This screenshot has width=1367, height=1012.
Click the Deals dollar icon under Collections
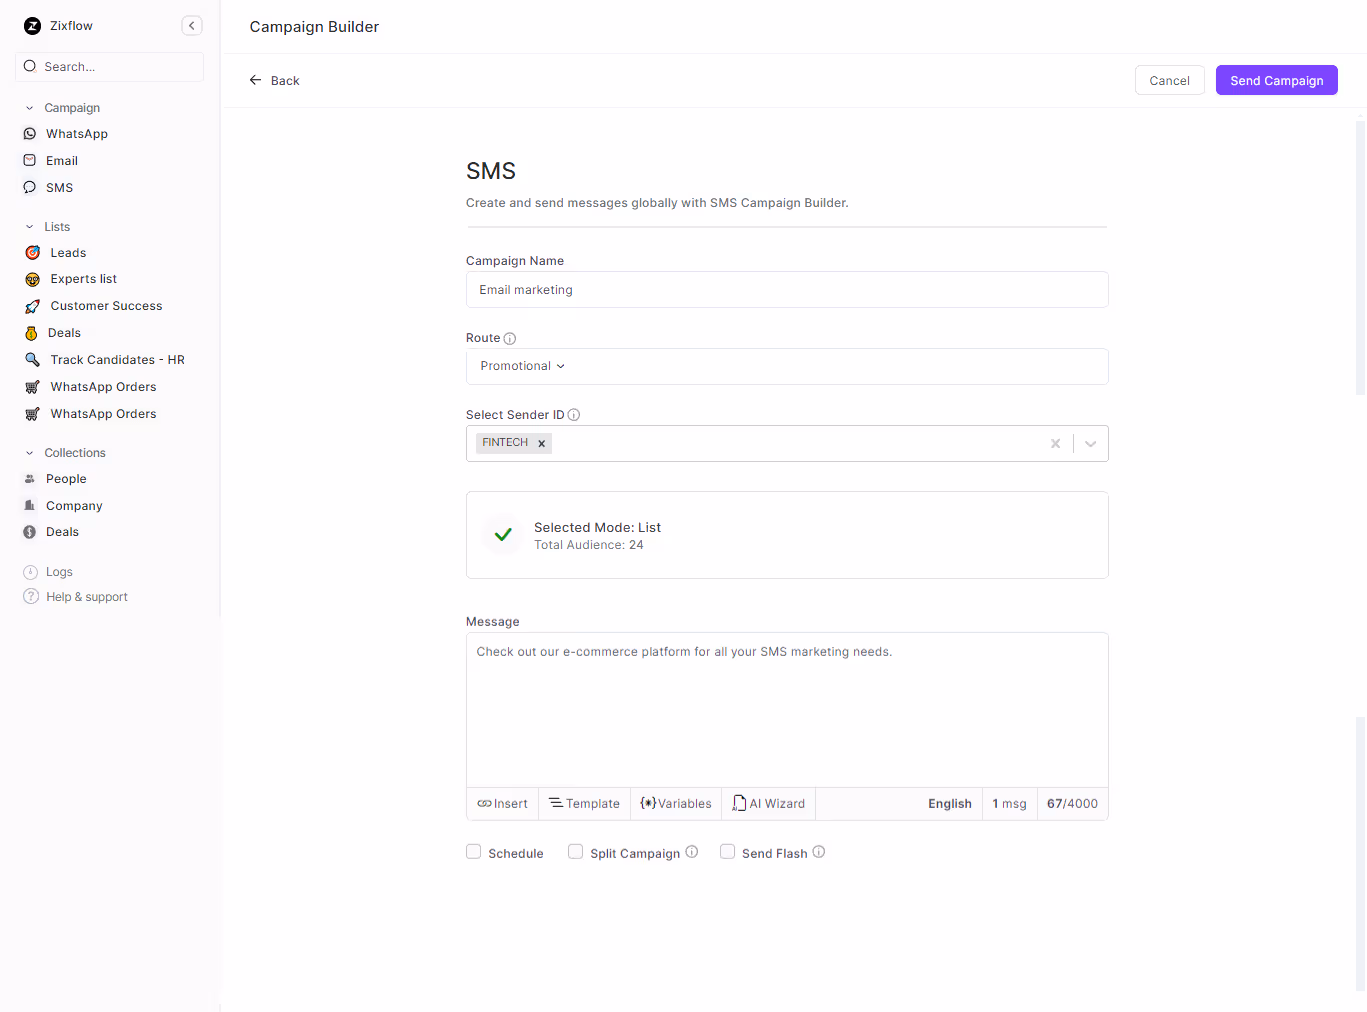[30, 532]
